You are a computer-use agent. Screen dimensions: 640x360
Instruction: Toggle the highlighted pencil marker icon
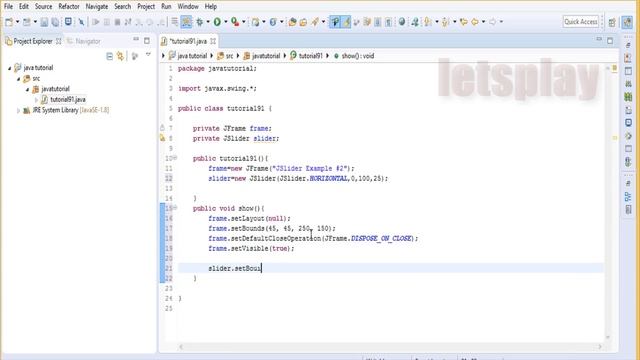coord(346,22)
